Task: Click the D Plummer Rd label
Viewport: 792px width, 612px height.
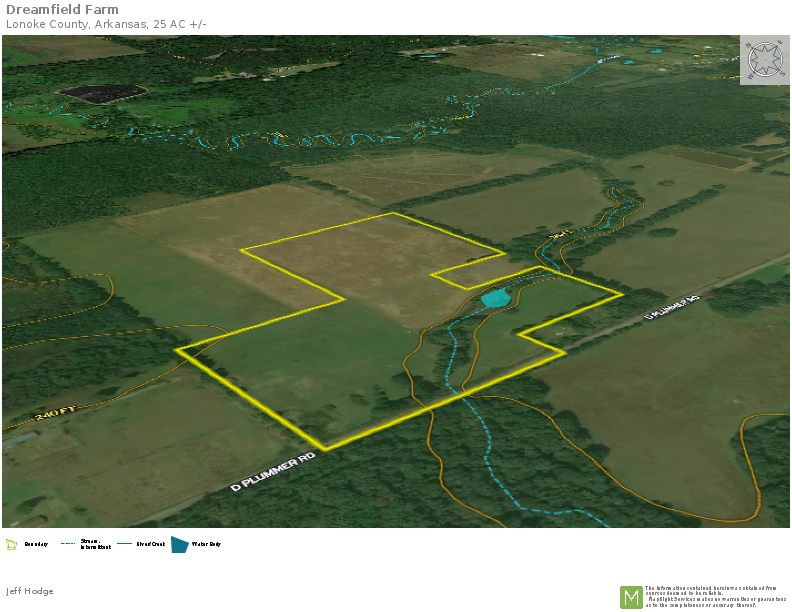Action: [x=273, y=472]
